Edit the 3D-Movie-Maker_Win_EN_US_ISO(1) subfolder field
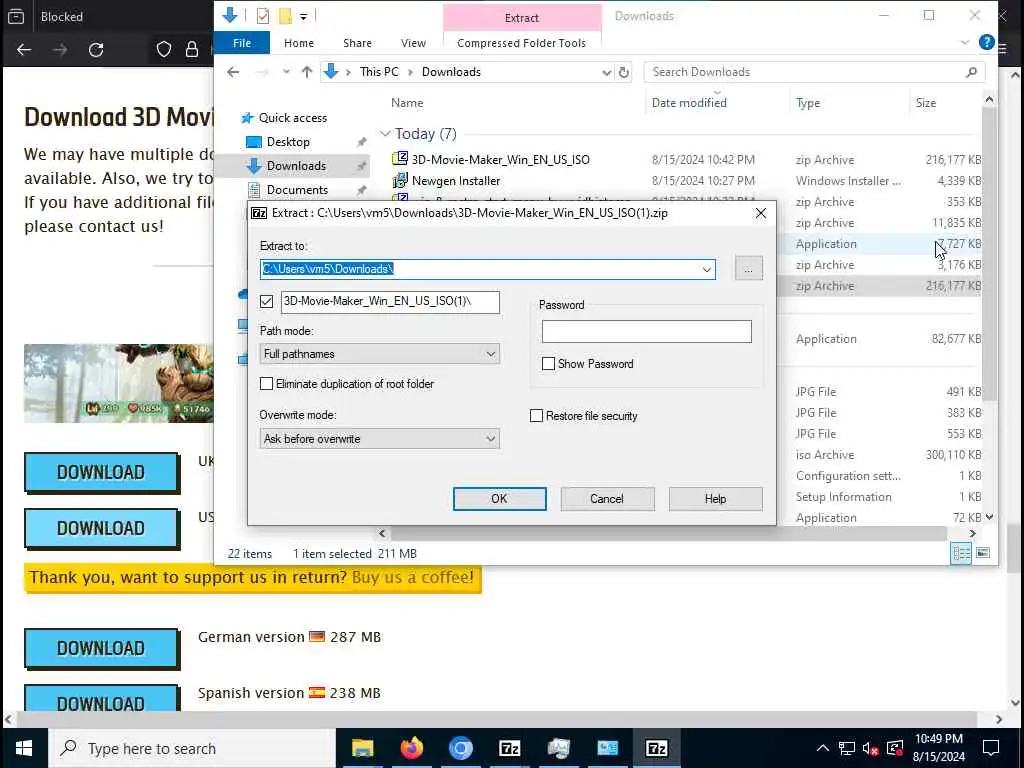 390,302
